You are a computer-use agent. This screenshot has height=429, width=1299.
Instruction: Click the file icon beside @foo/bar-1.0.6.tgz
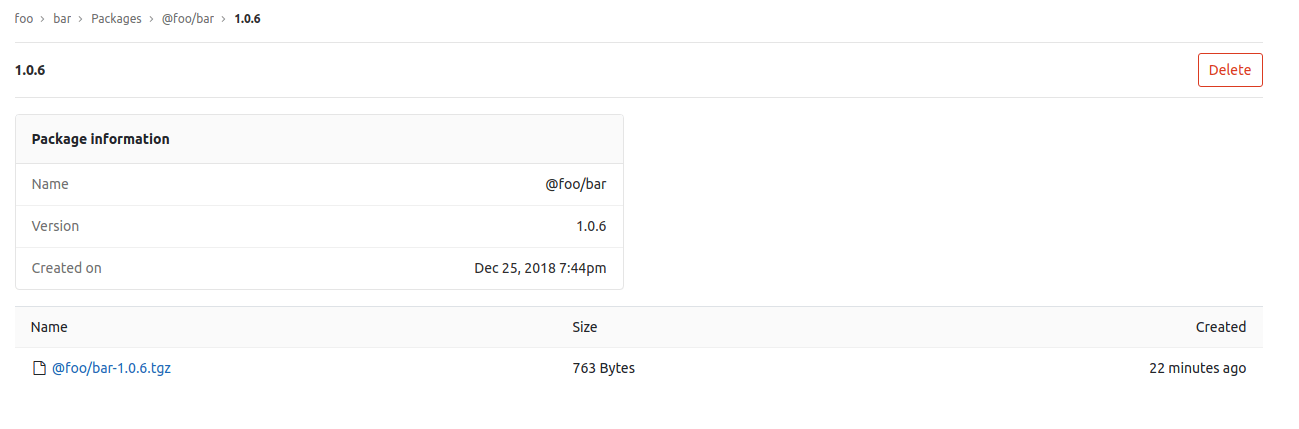(40, 368)
